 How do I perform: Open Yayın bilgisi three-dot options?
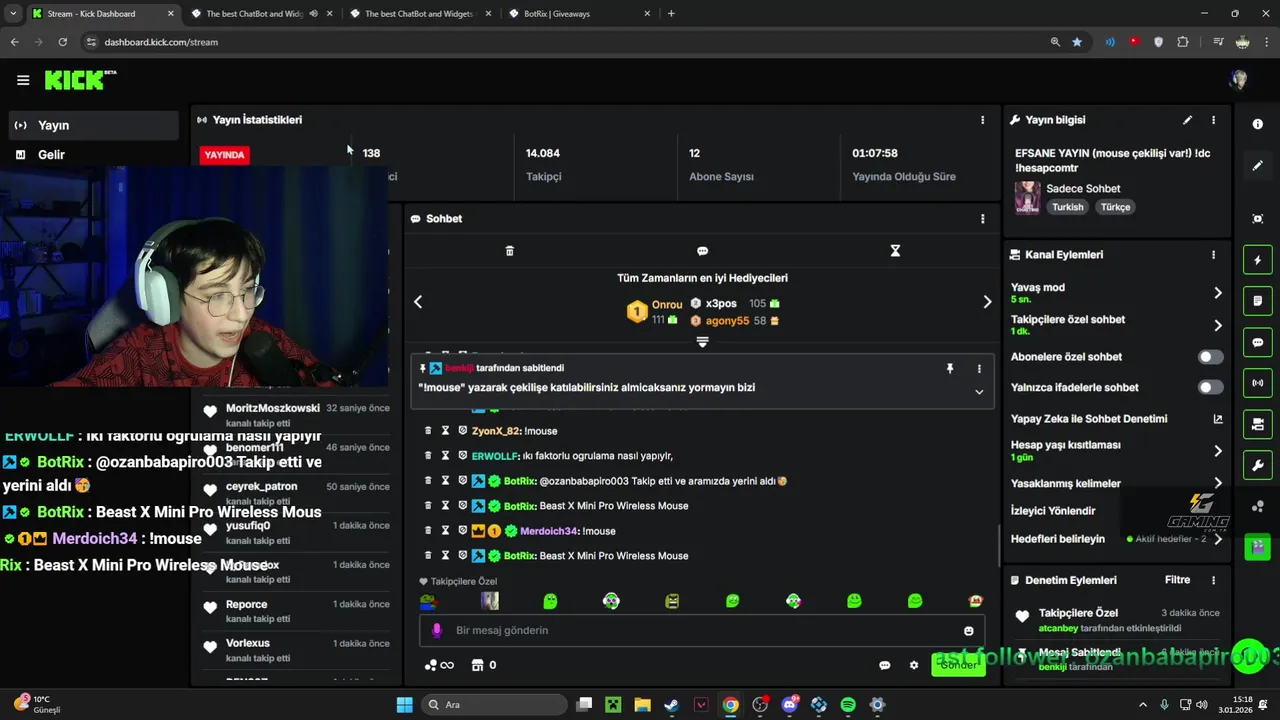coord(1213,120)
